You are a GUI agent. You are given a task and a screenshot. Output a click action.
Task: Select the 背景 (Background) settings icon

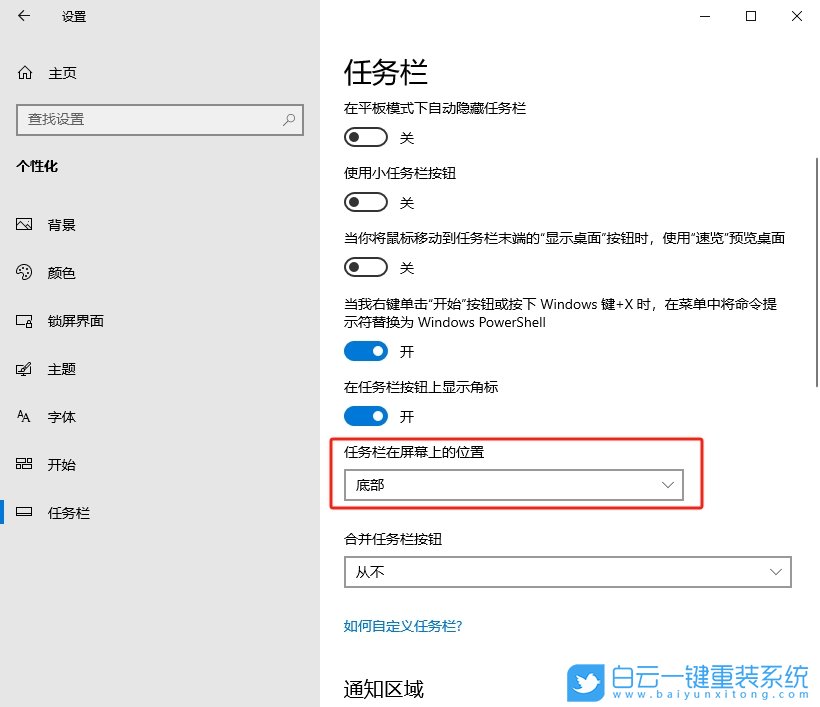[25, 224]
